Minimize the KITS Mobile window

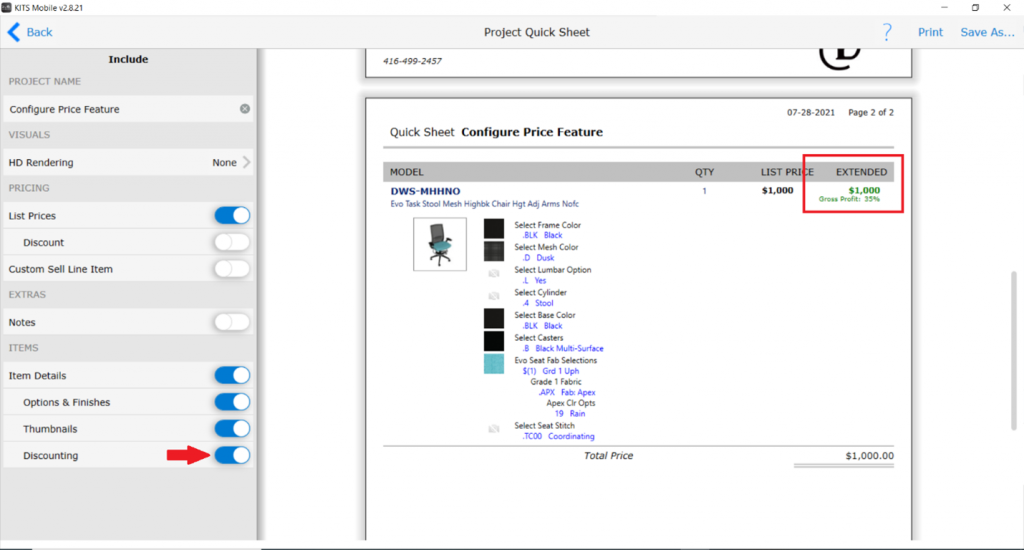[944, 7]
